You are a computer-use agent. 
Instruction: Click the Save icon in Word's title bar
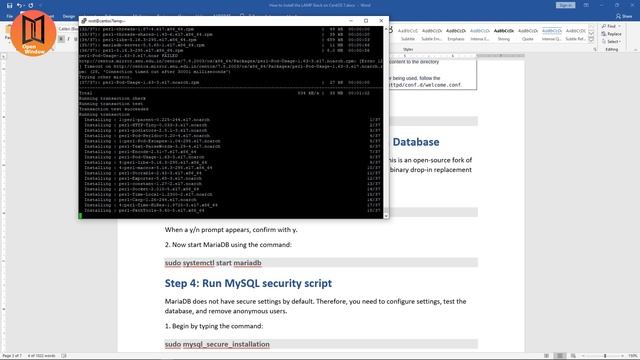(9, 5)
